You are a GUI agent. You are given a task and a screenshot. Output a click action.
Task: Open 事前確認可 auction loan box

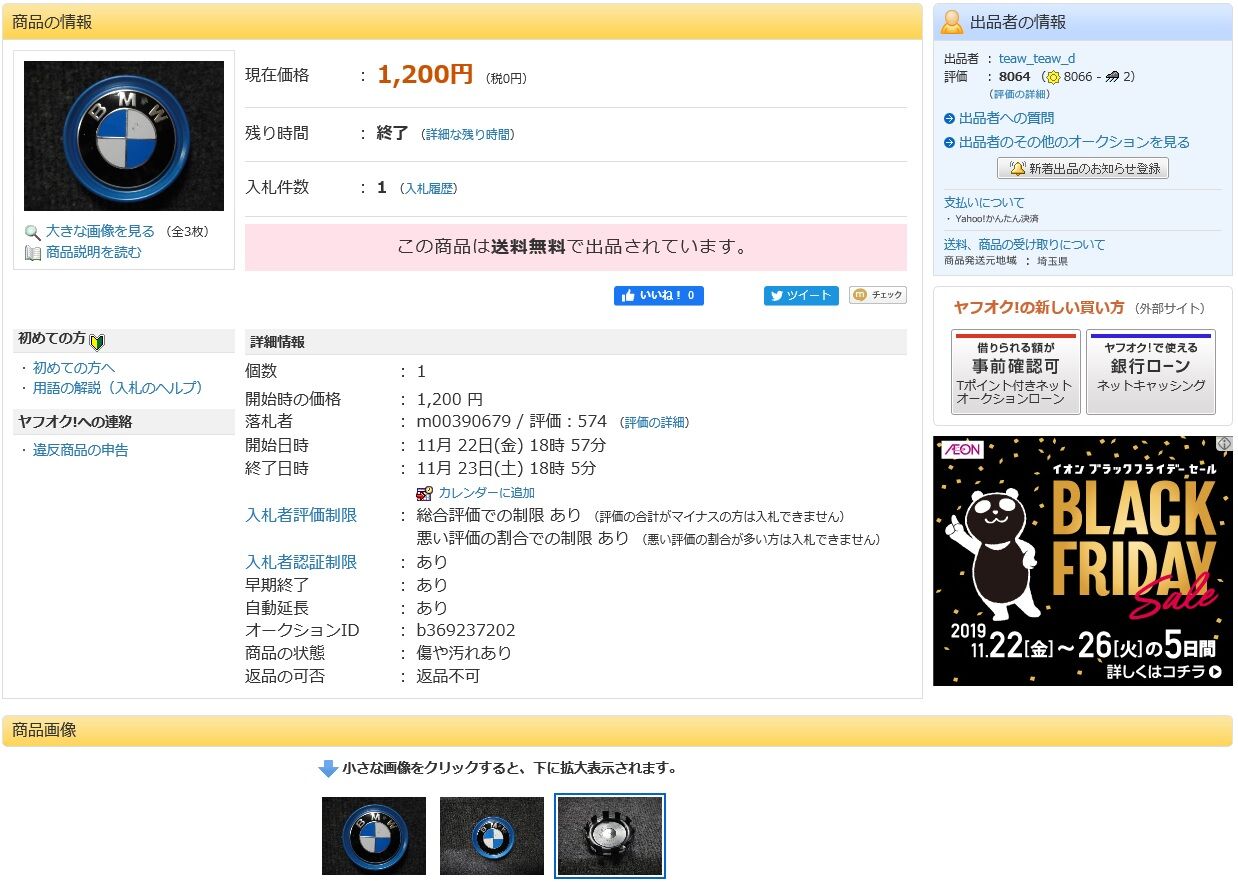pyautogui.click(x=1015, y=372)
